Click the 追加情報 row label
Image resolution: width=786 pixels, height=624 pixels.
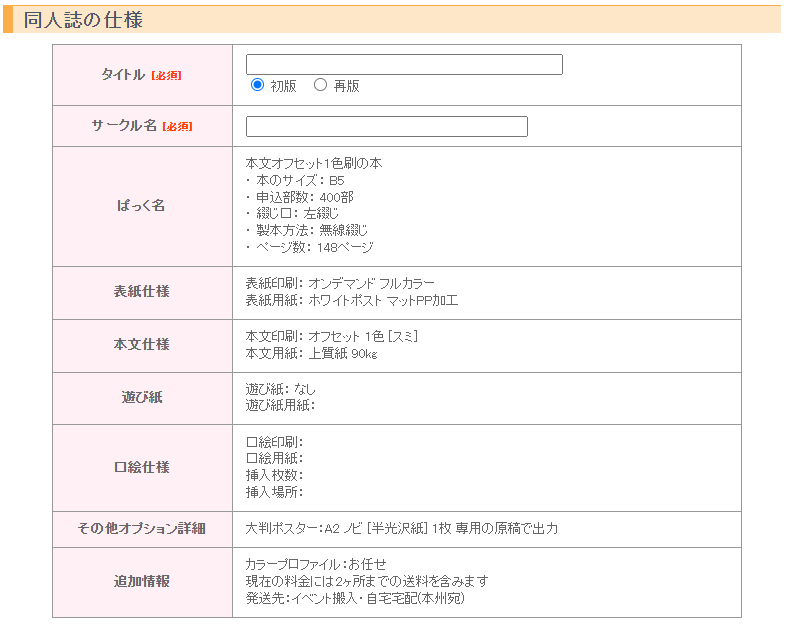point(141,581)
